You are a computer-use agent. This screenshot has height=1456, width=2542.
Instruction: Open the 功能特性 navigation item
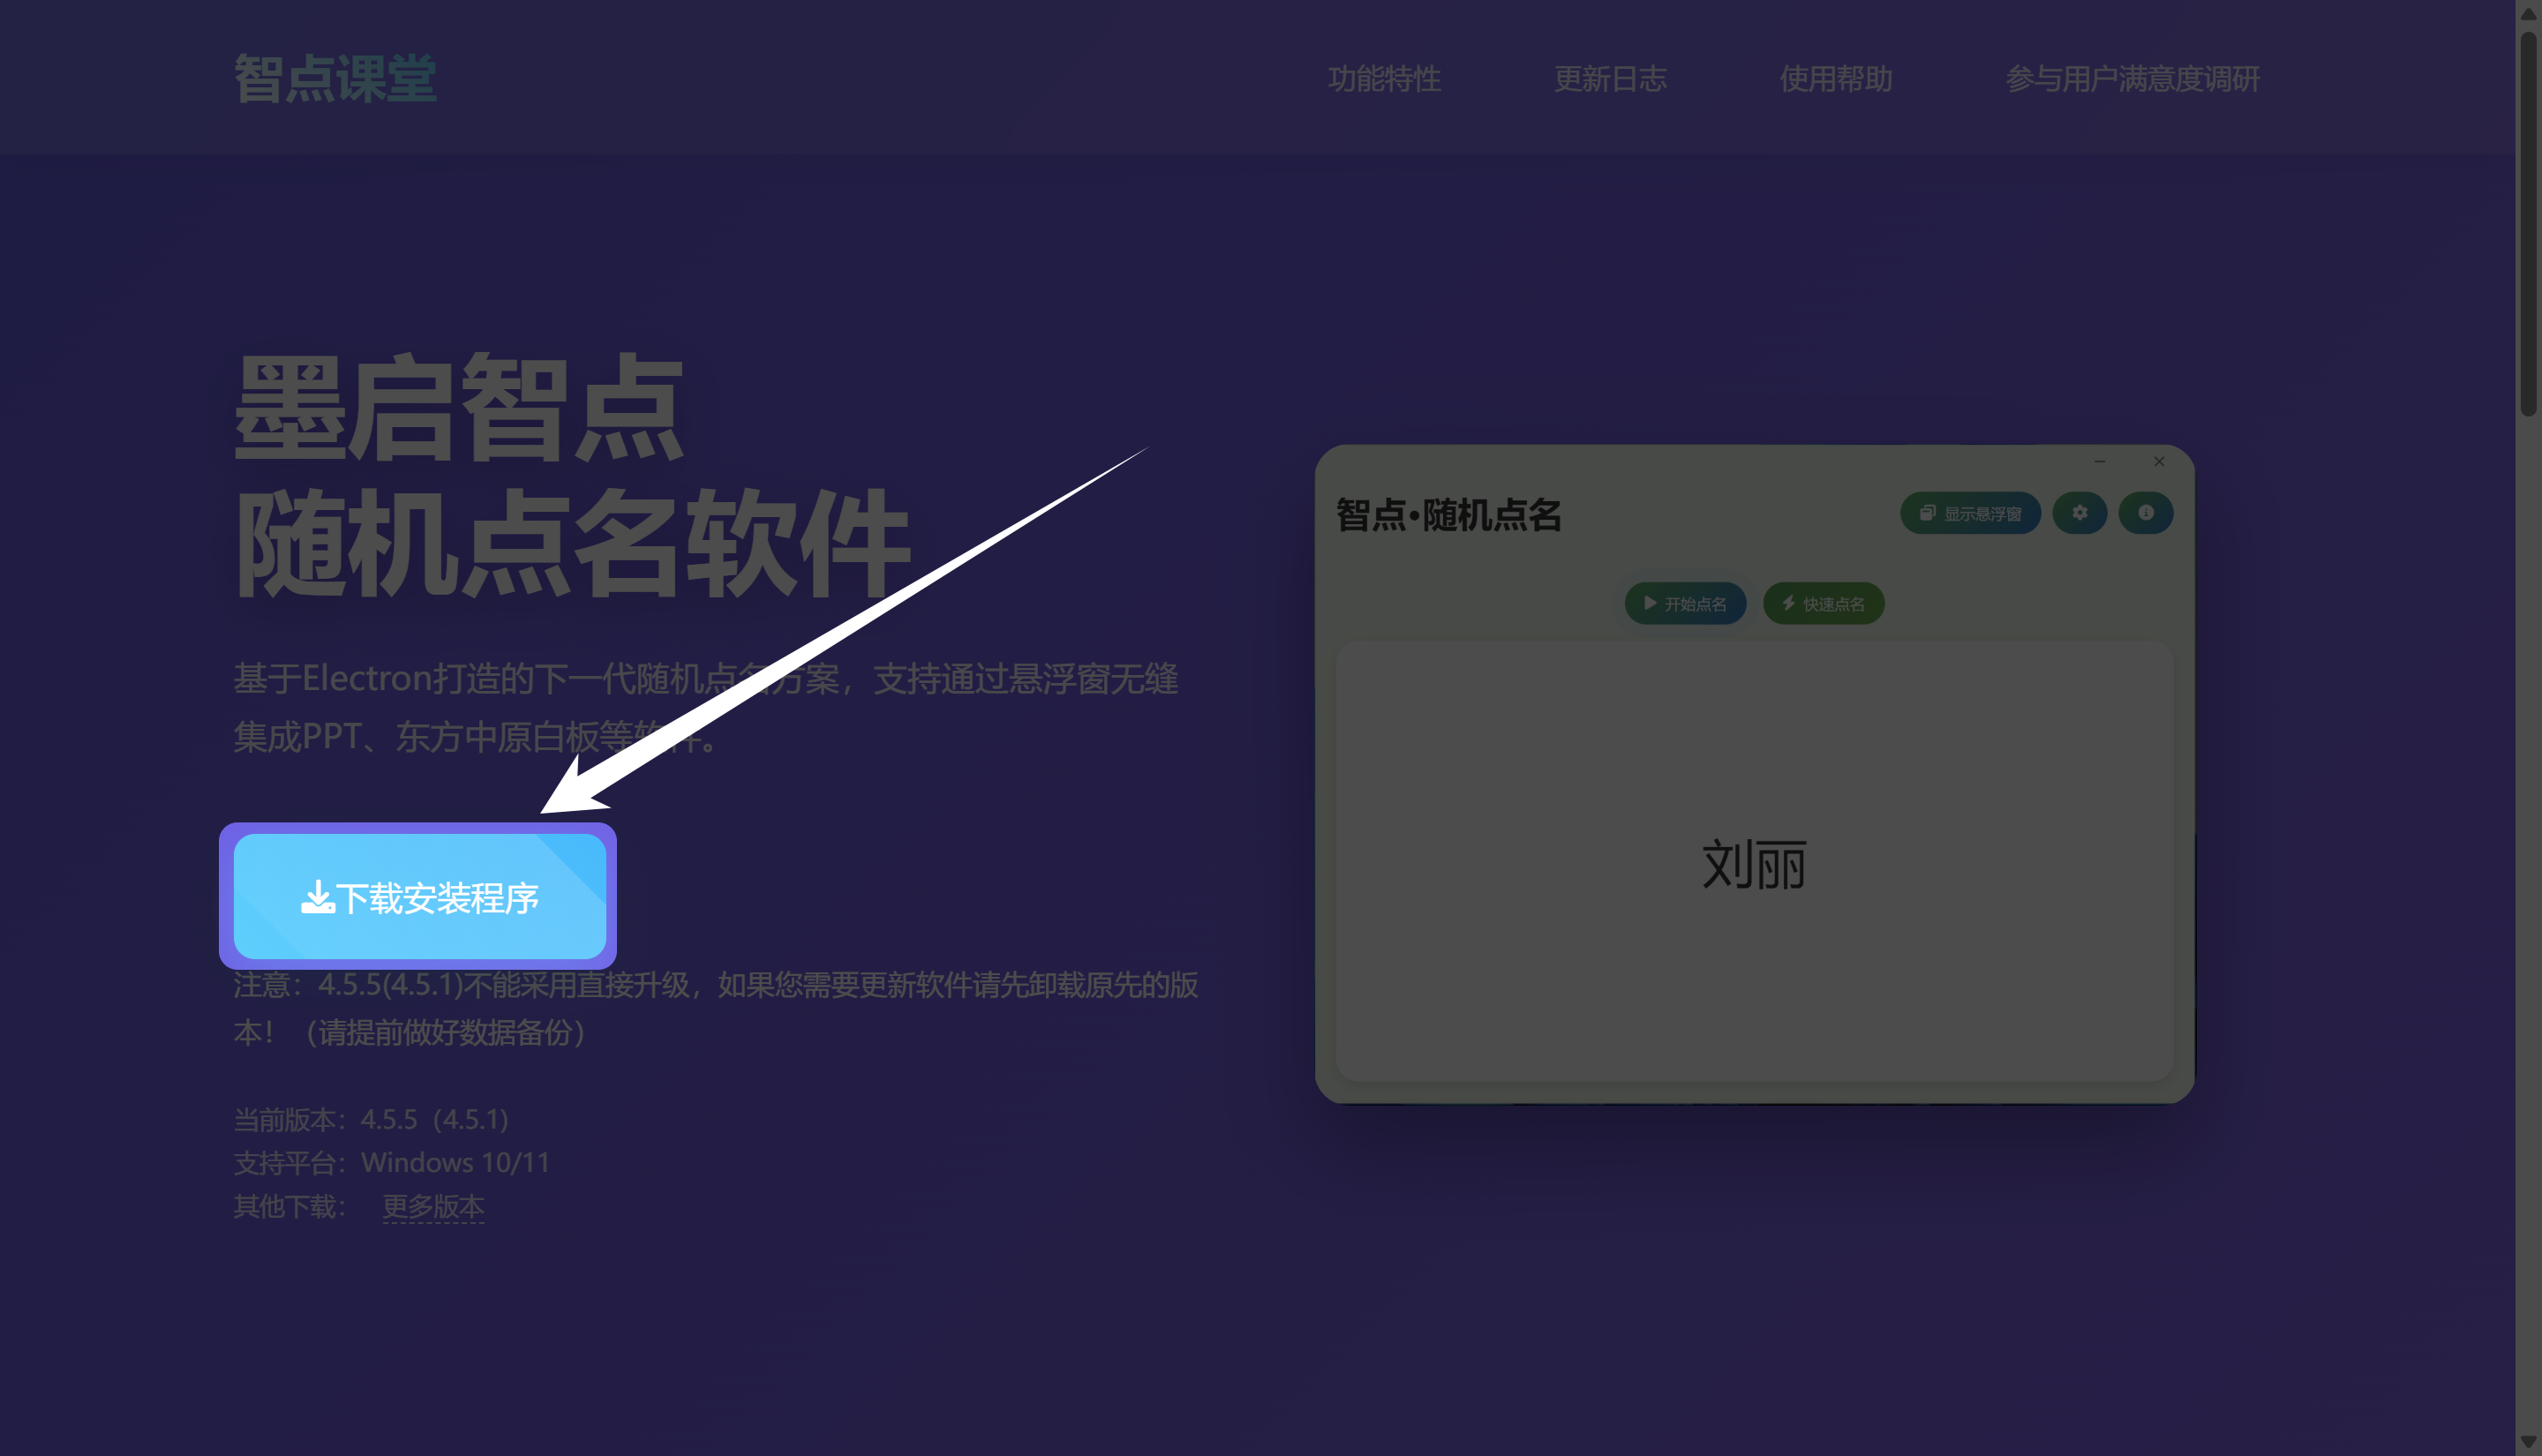(x=1386, y=79)
